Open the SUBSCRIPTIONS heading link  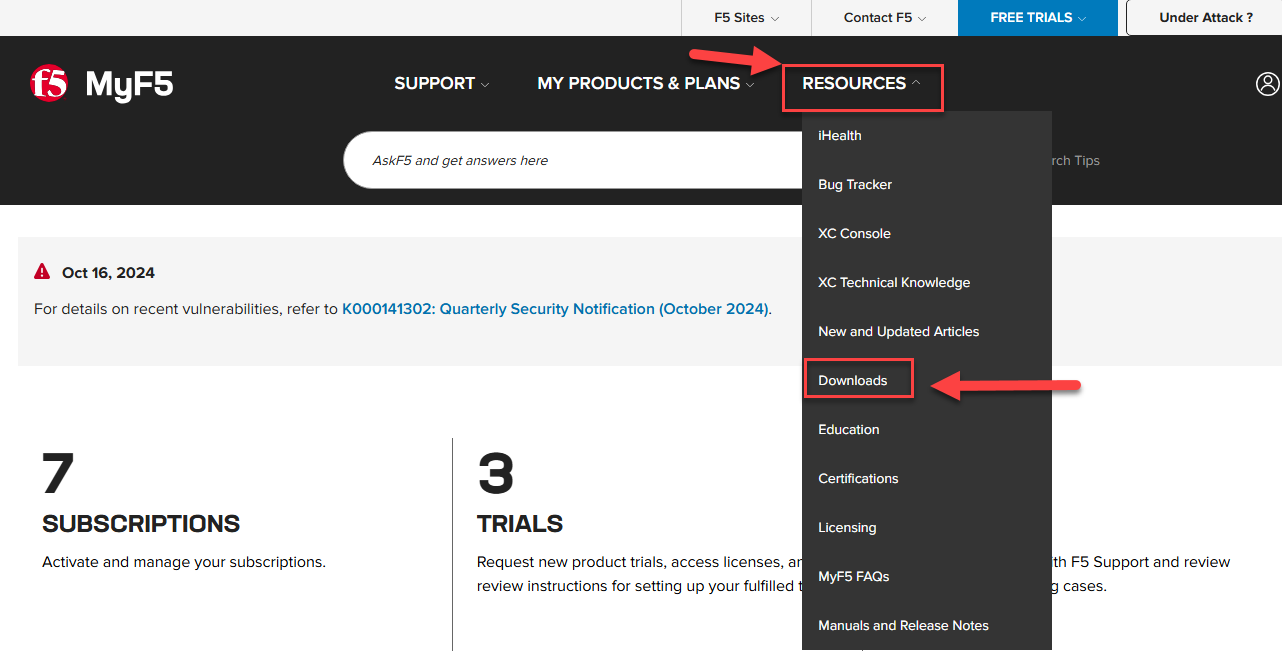coord(141,523)
